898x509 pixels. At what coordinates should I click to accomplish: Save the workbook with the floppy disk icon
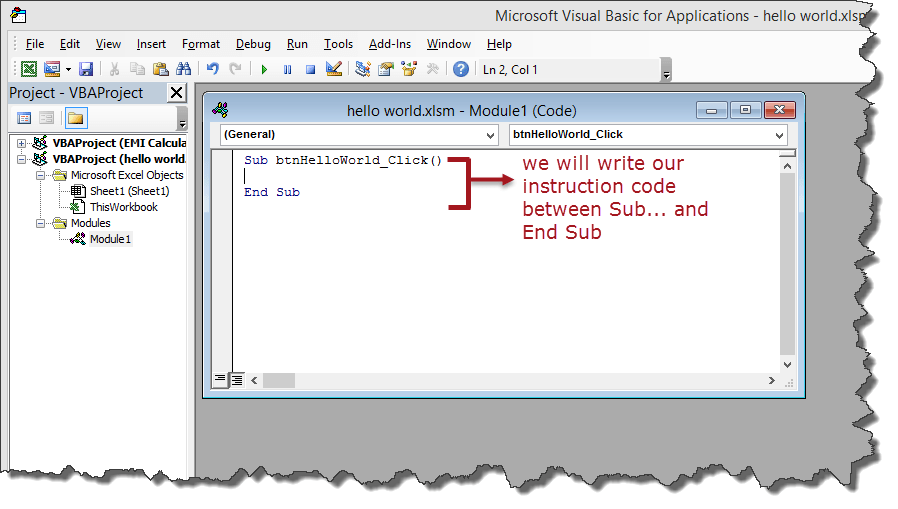pos(86,69)
